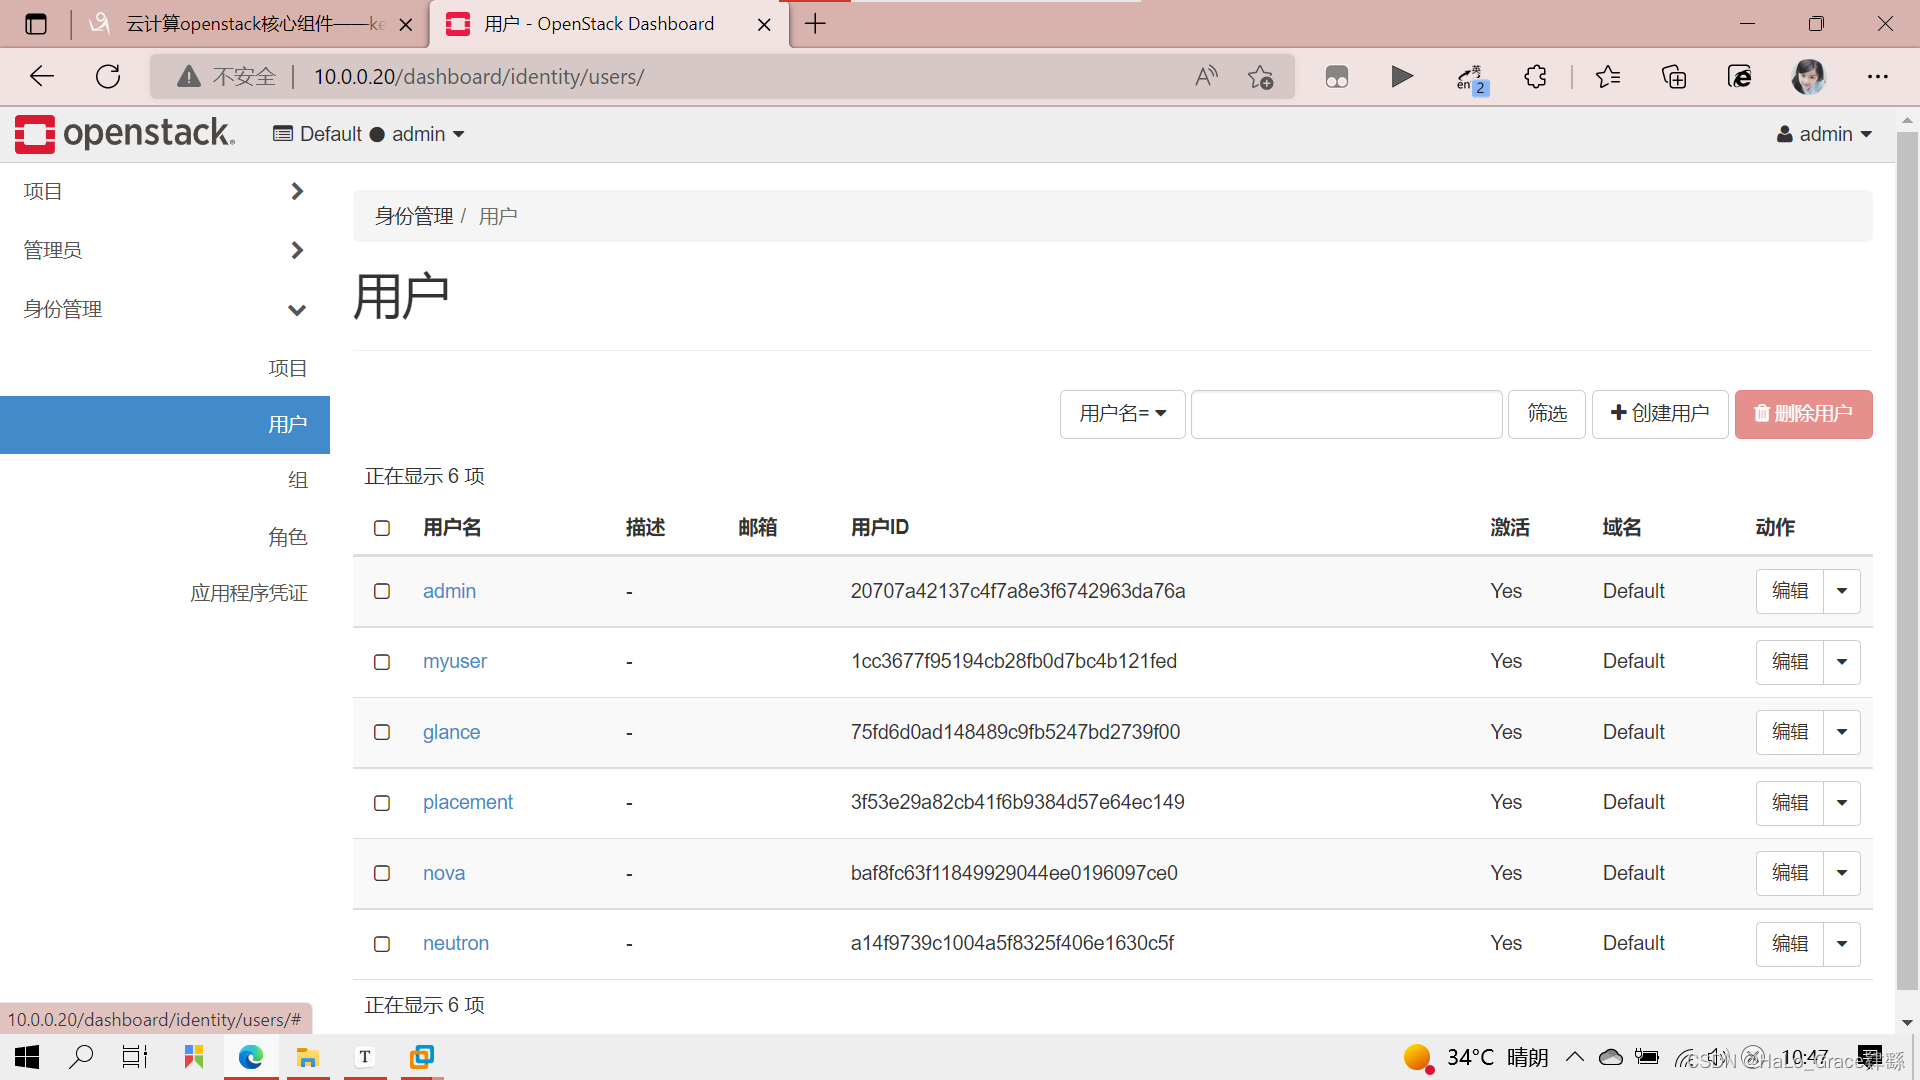The image size is (1920, 1080).
Task: Add this page to favorites
Action: click(x=1261, y=76)
